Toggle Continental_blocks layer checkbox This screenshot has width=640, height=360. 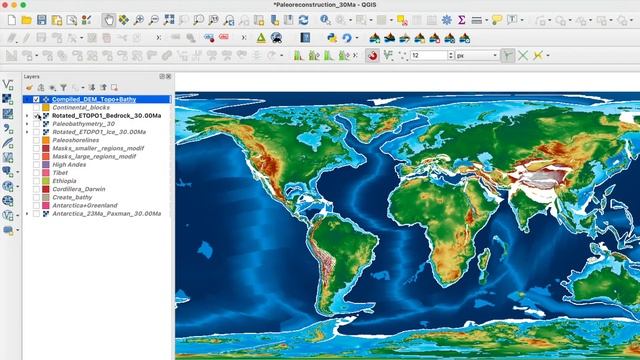(x=36, y=107)
